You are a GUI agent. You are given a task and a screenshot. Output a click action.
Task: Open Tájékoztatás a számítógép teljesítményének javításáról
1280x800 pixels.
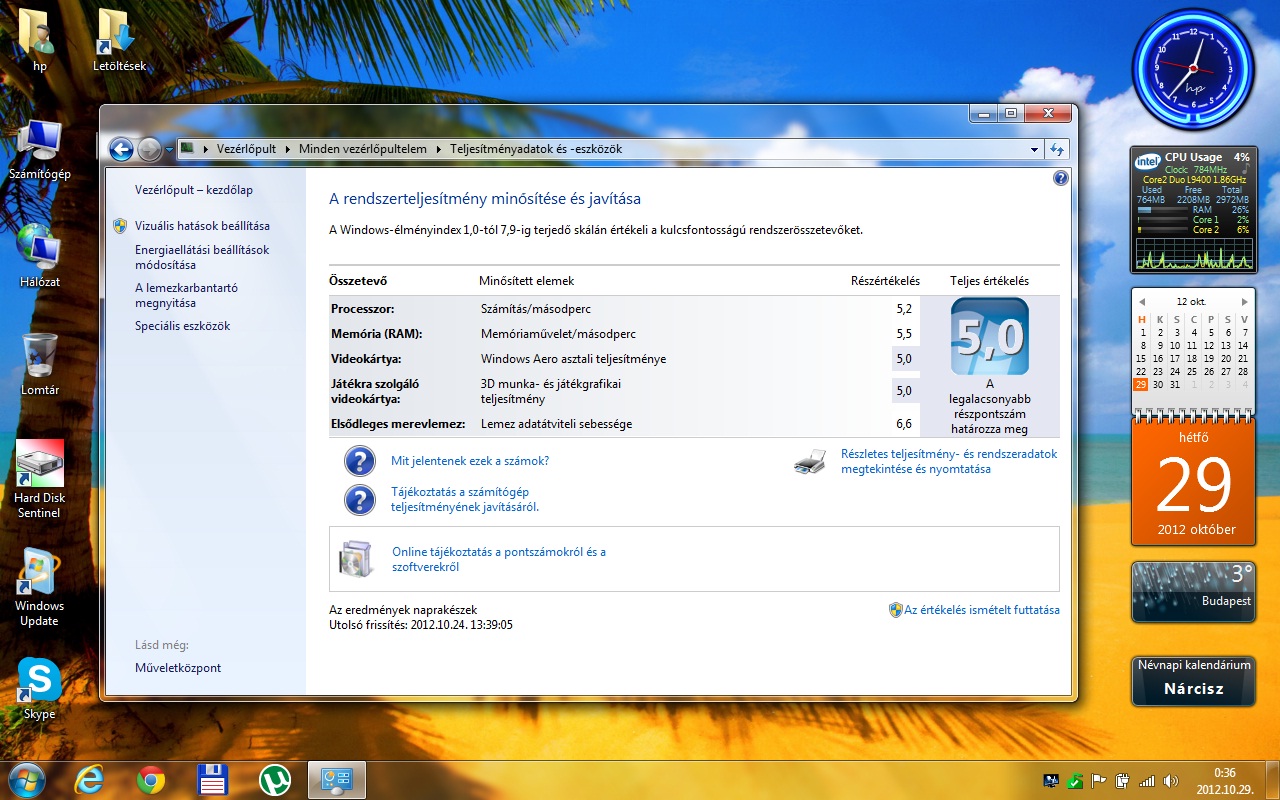coord(465,499)
